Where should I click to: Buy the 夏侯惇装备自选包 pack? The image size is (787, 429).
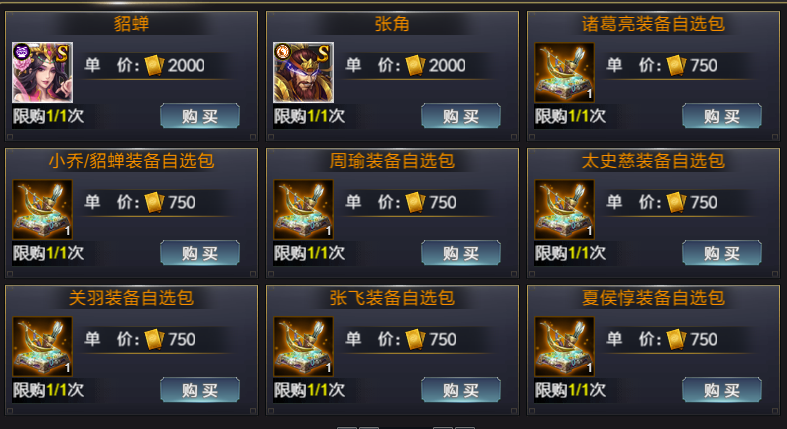722,390
